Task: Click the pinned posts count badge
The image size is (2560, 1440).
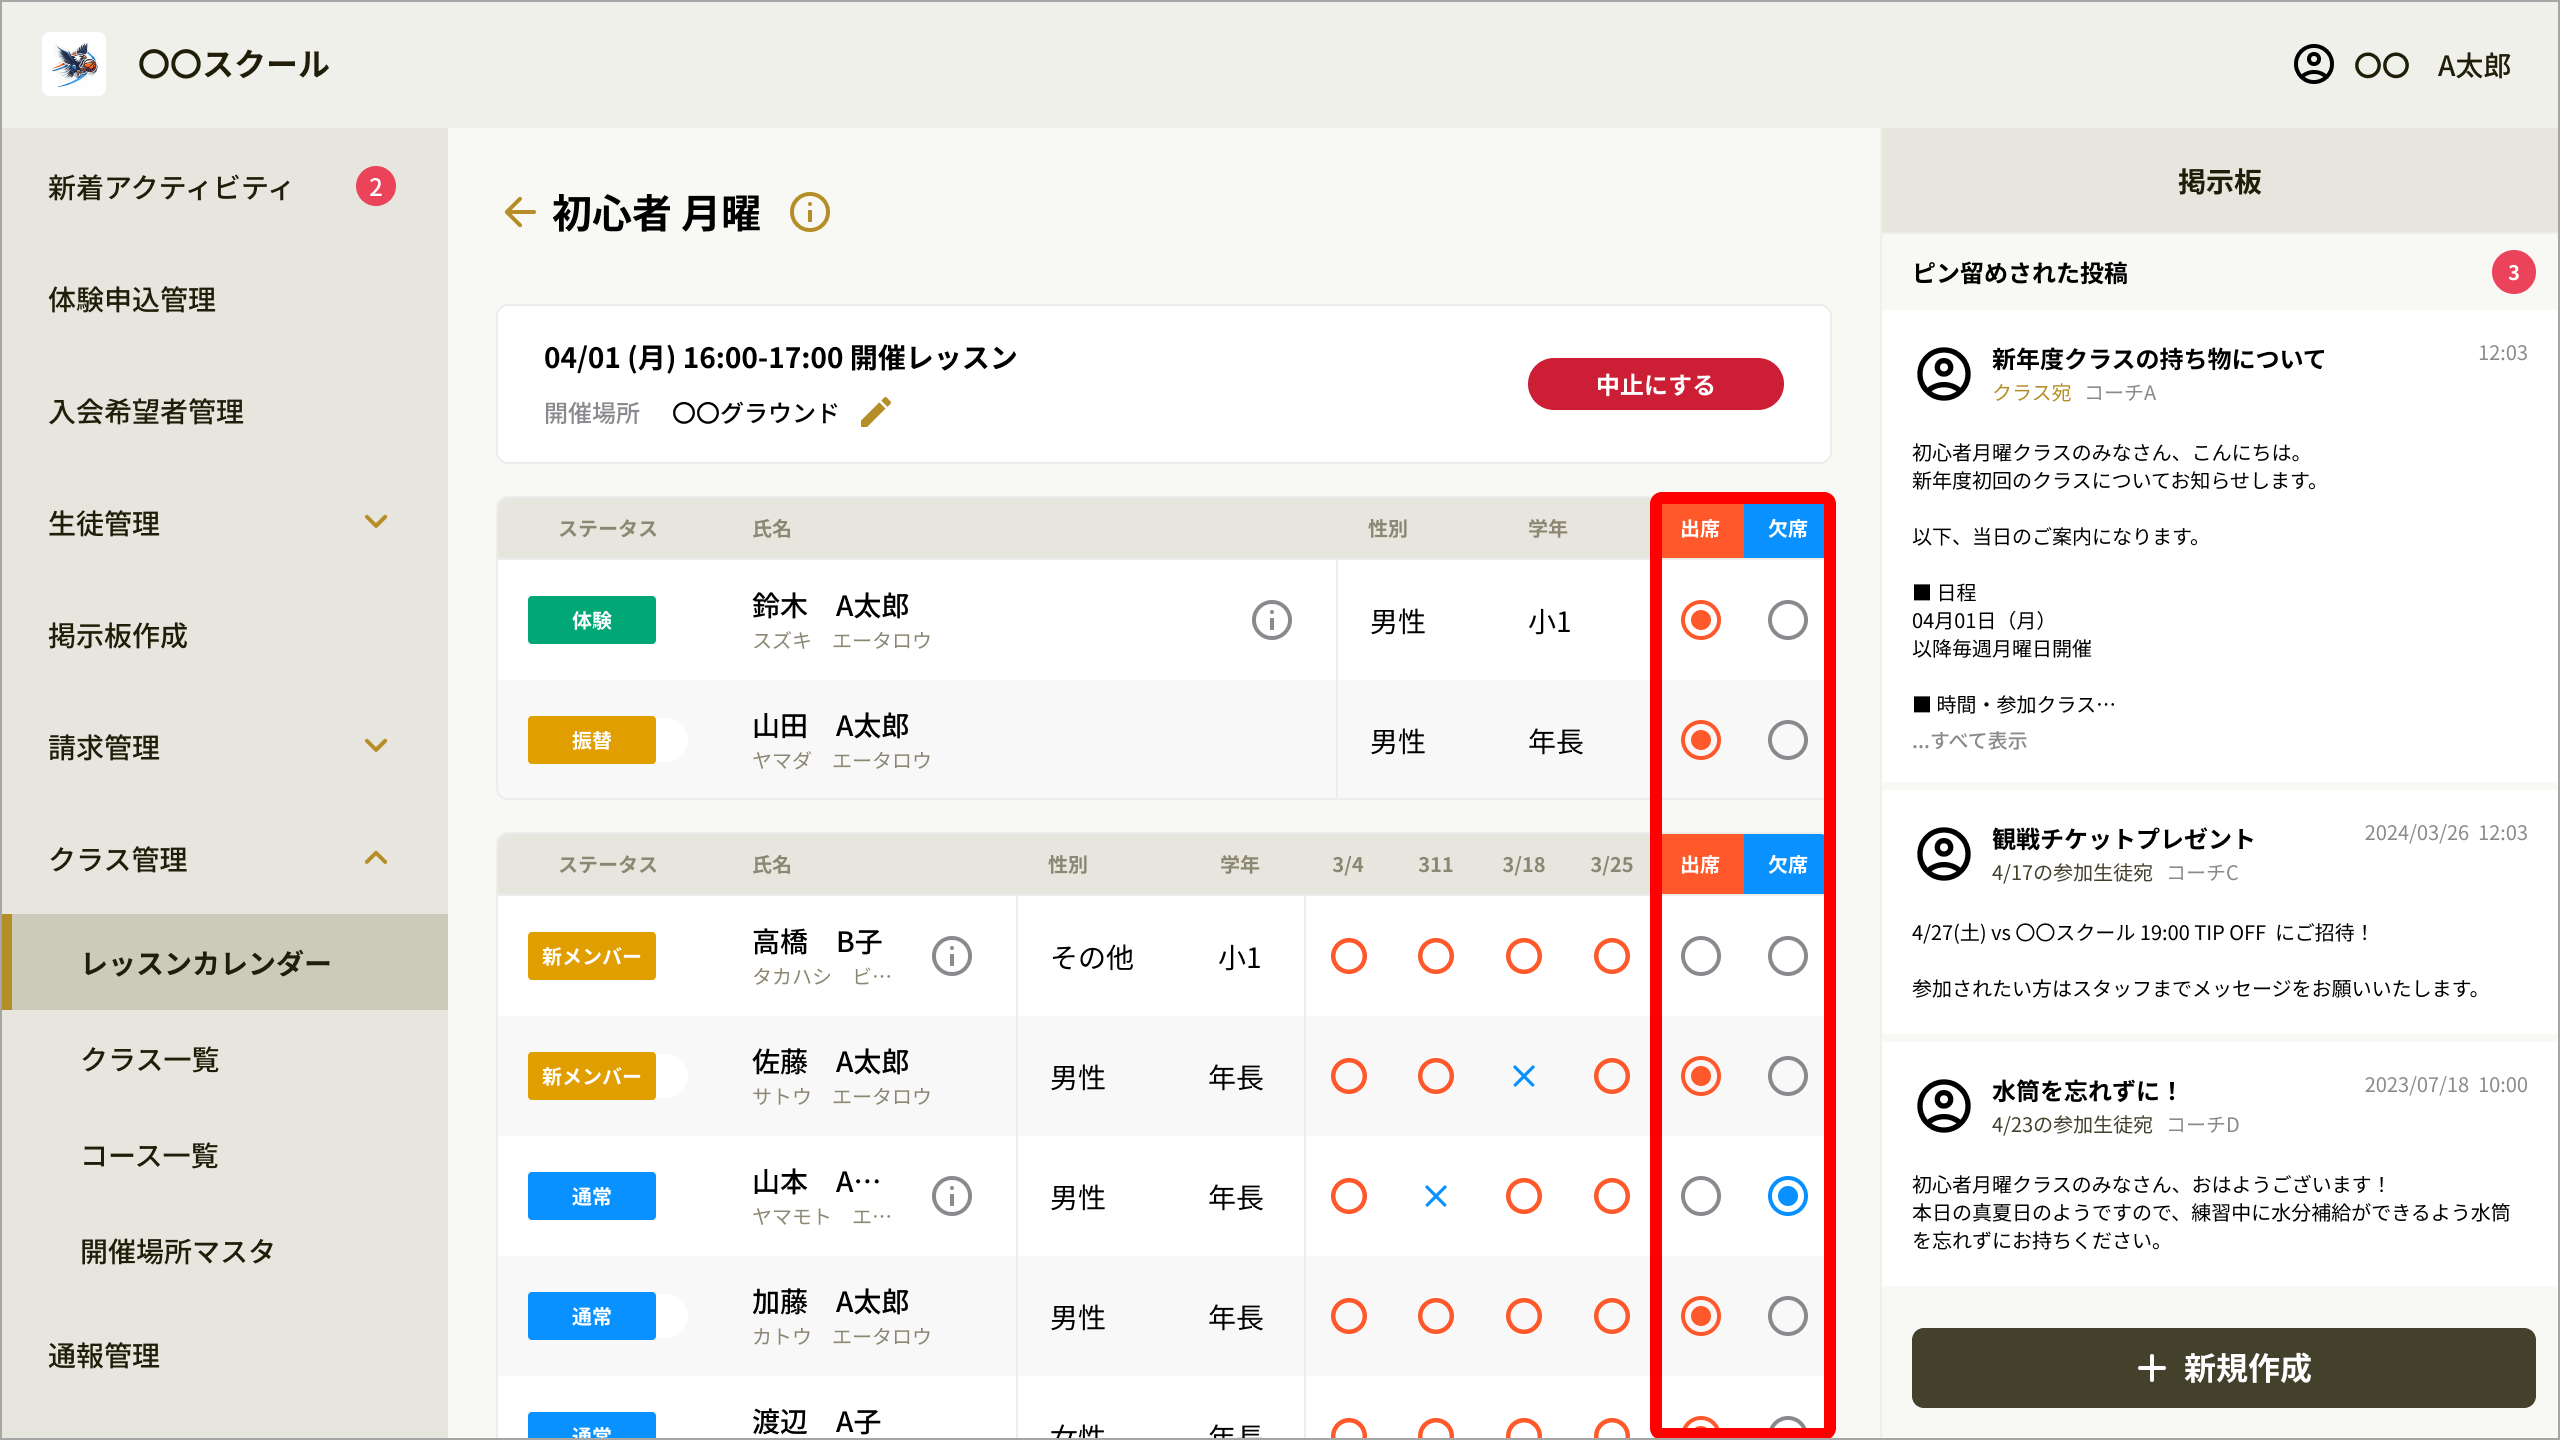Action: pos(2513,272)
